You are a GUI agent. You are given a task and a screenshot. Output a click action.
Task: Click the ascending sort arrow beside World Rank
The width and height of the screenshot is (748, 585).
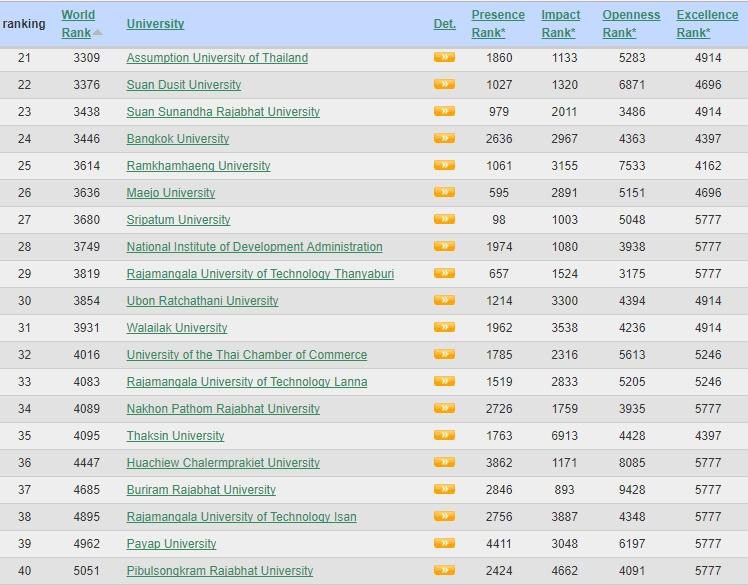tap(97, 32)
